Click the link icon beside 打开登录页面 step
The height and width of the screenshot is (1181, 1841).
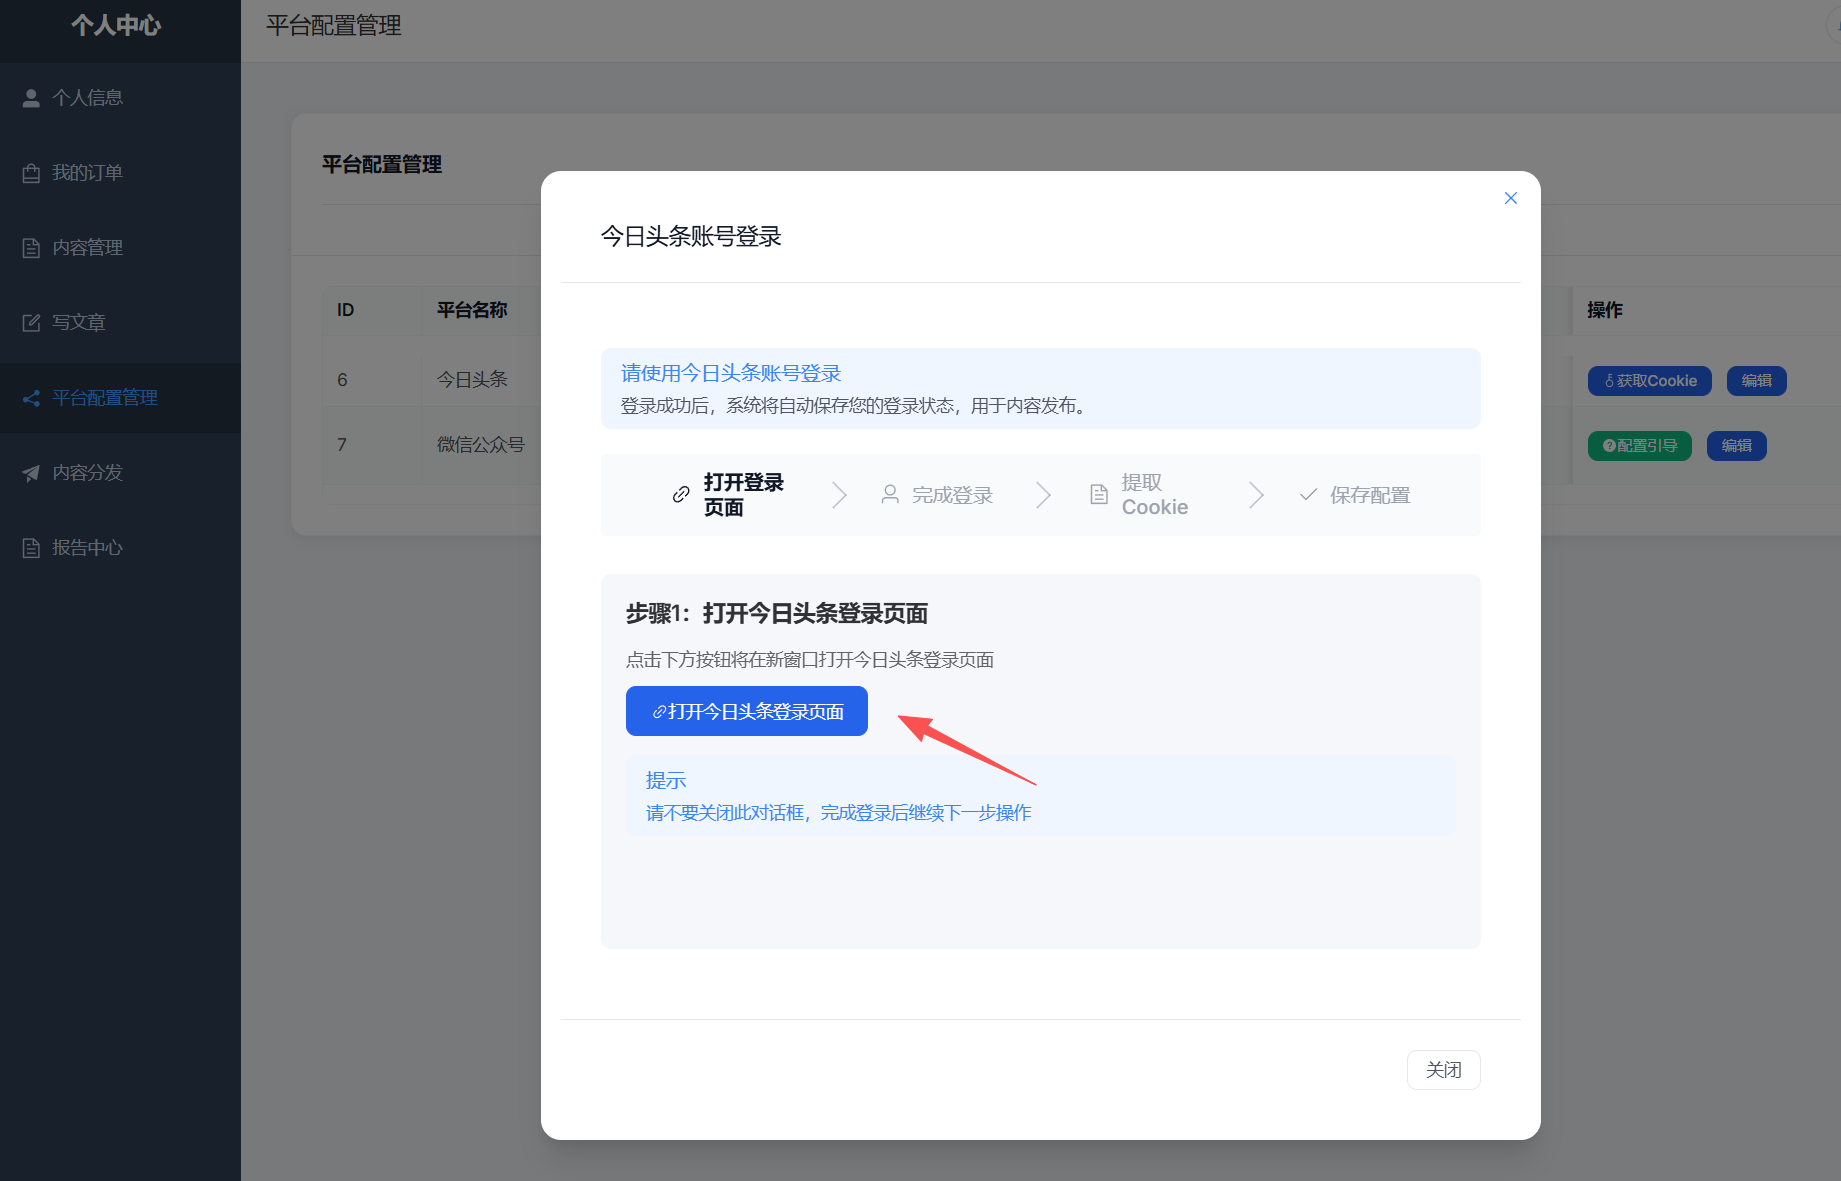[x=681, y=494]
